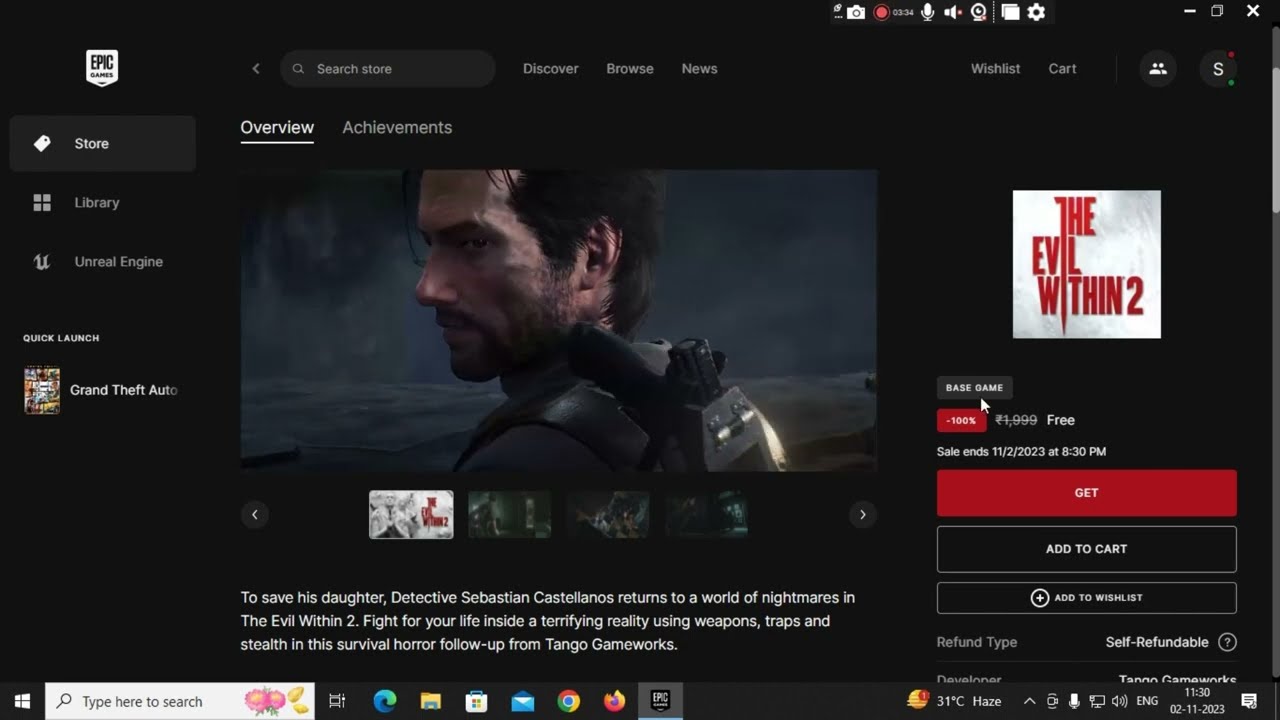
Task: Click the ENG language indicator
Action: tap(1148, 701)
